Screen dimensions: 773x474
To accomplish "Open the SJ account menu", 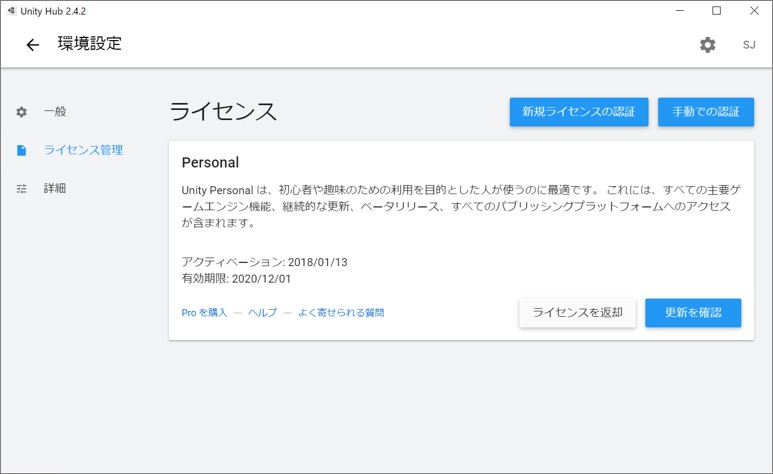I will (x=749, y=45).
